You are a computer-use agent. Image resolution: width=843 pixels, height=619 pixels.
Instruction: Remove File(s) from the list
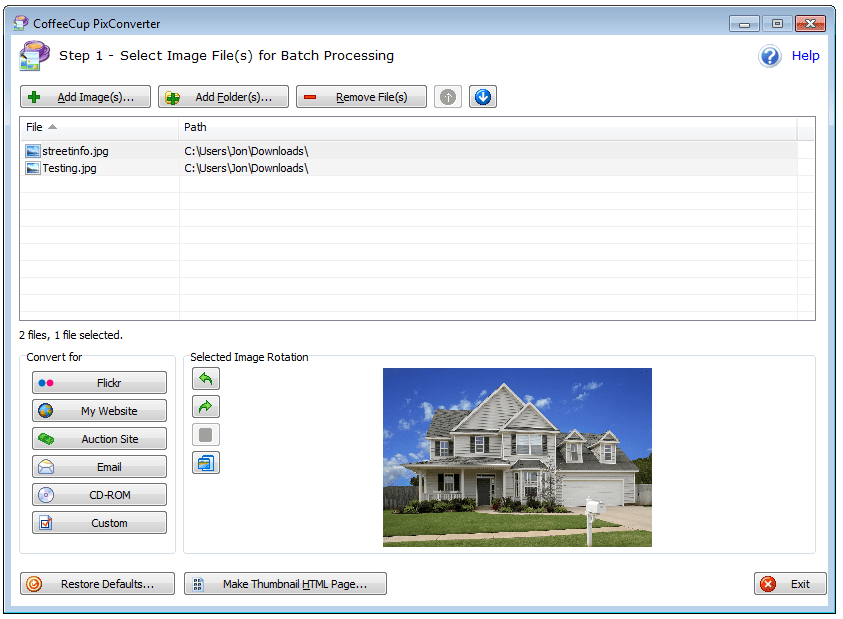[361, 97]
